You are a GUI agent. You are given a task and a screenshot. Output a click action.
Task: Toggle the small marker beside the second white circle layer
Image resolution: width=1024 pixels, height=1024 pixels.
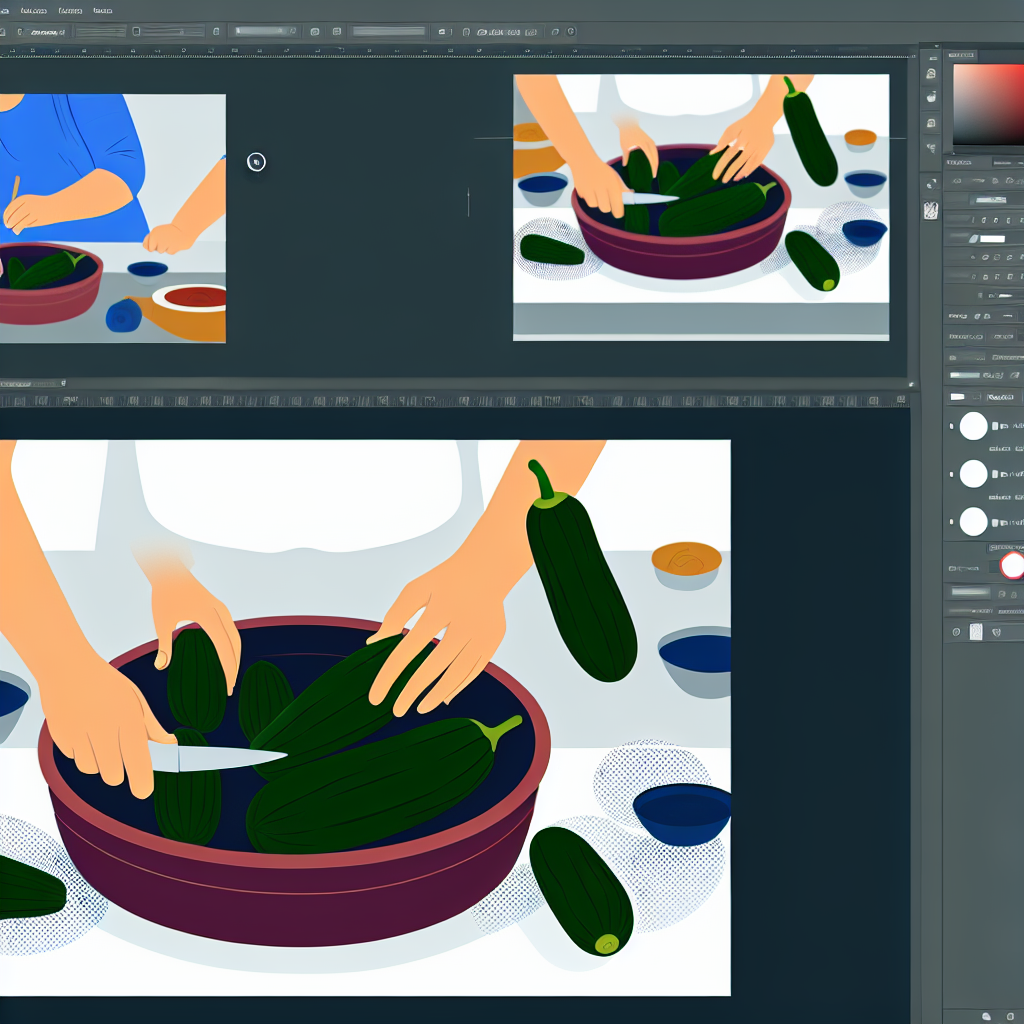(950, 474)
